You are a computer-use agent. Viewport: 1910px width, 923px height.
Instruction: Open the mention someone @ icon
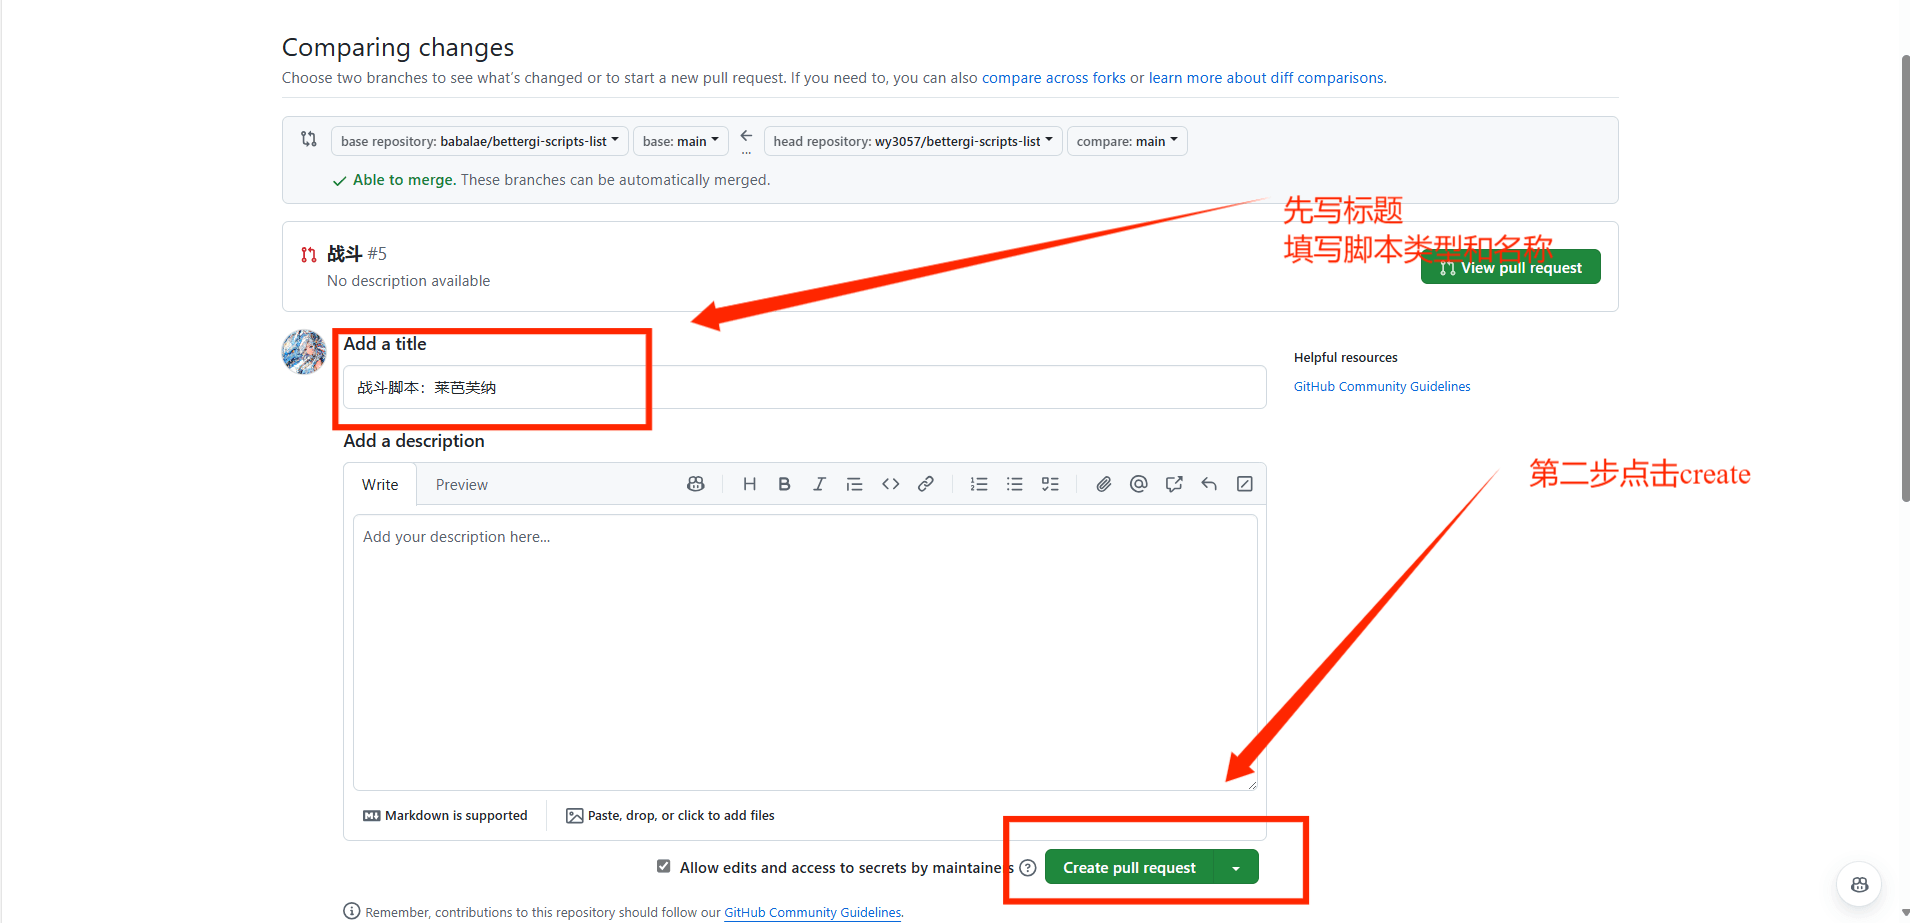1139,484
